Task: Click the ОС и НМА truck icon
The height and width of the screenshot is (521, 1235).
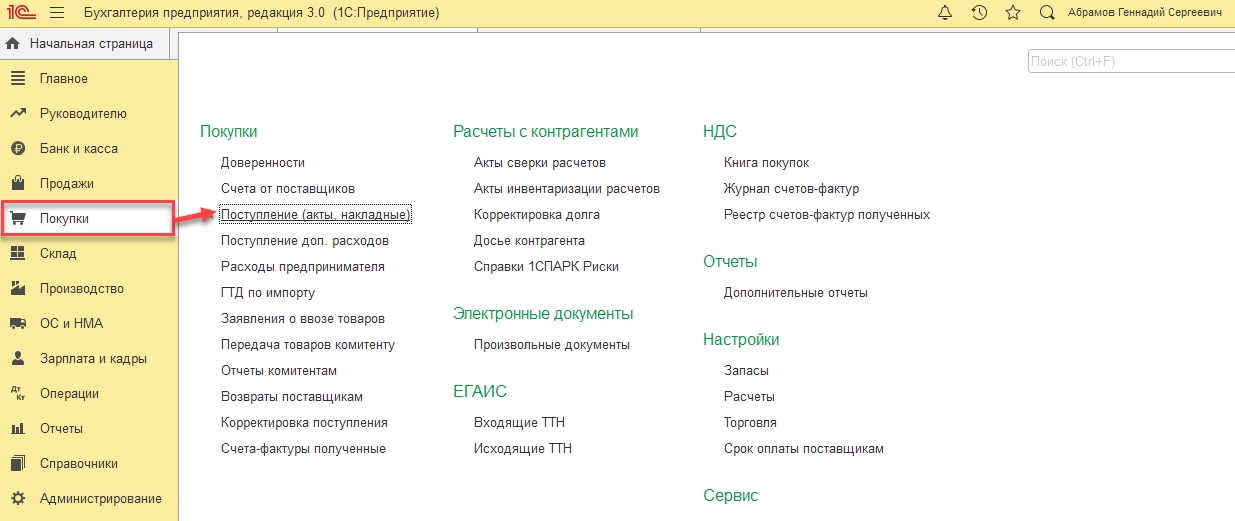Action: pos(17,324)
